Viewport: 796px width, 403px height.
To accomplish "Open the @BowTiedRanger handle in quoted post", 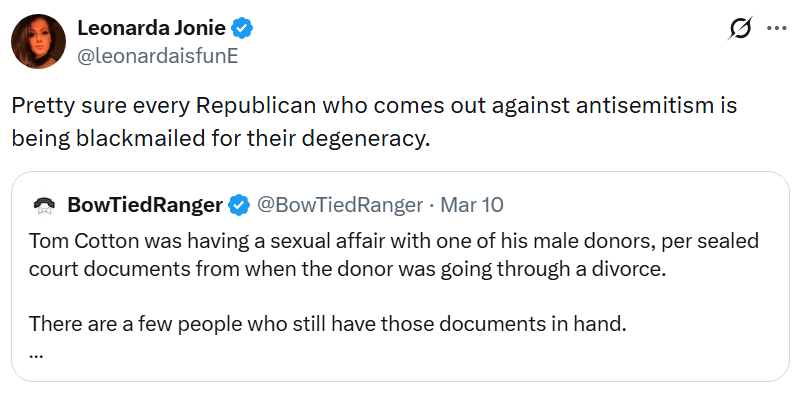I will point(340,206).
